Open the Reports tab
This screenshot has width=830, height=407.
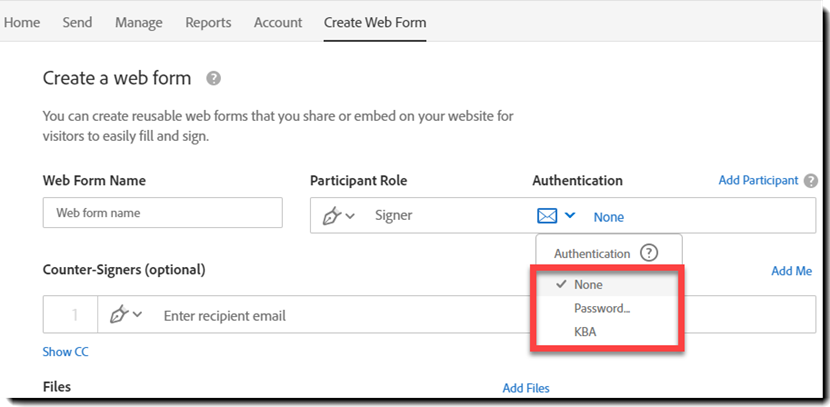[208, 22]
